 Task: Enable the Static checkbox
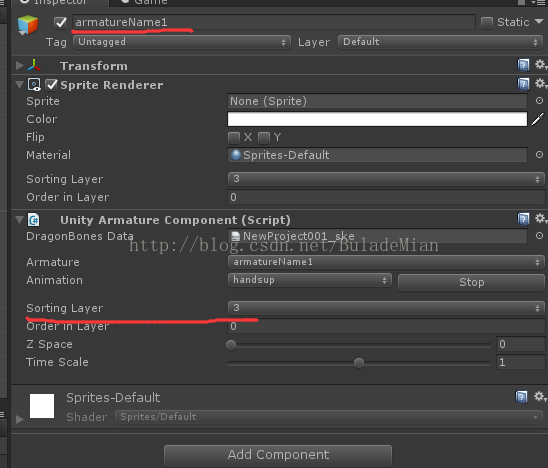[x=486, y=23]
